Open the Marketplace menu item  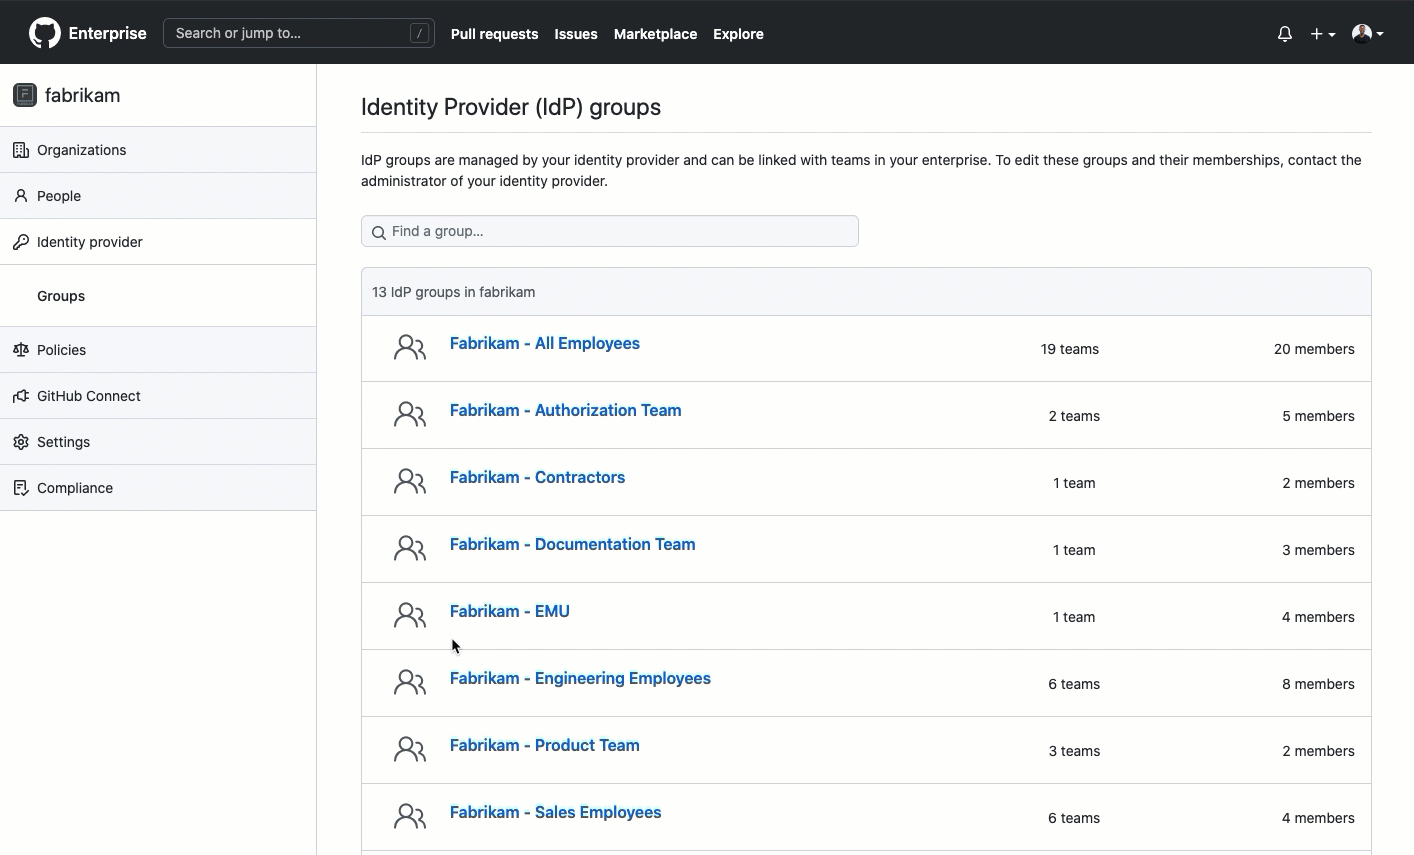655,33
